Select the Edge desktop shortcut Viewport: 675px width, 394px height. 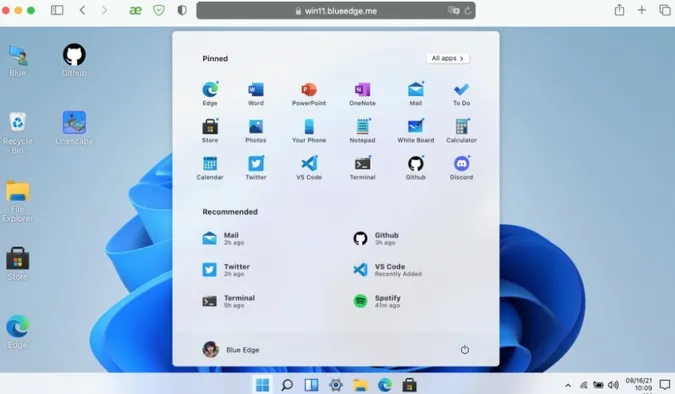click(18, 332)
